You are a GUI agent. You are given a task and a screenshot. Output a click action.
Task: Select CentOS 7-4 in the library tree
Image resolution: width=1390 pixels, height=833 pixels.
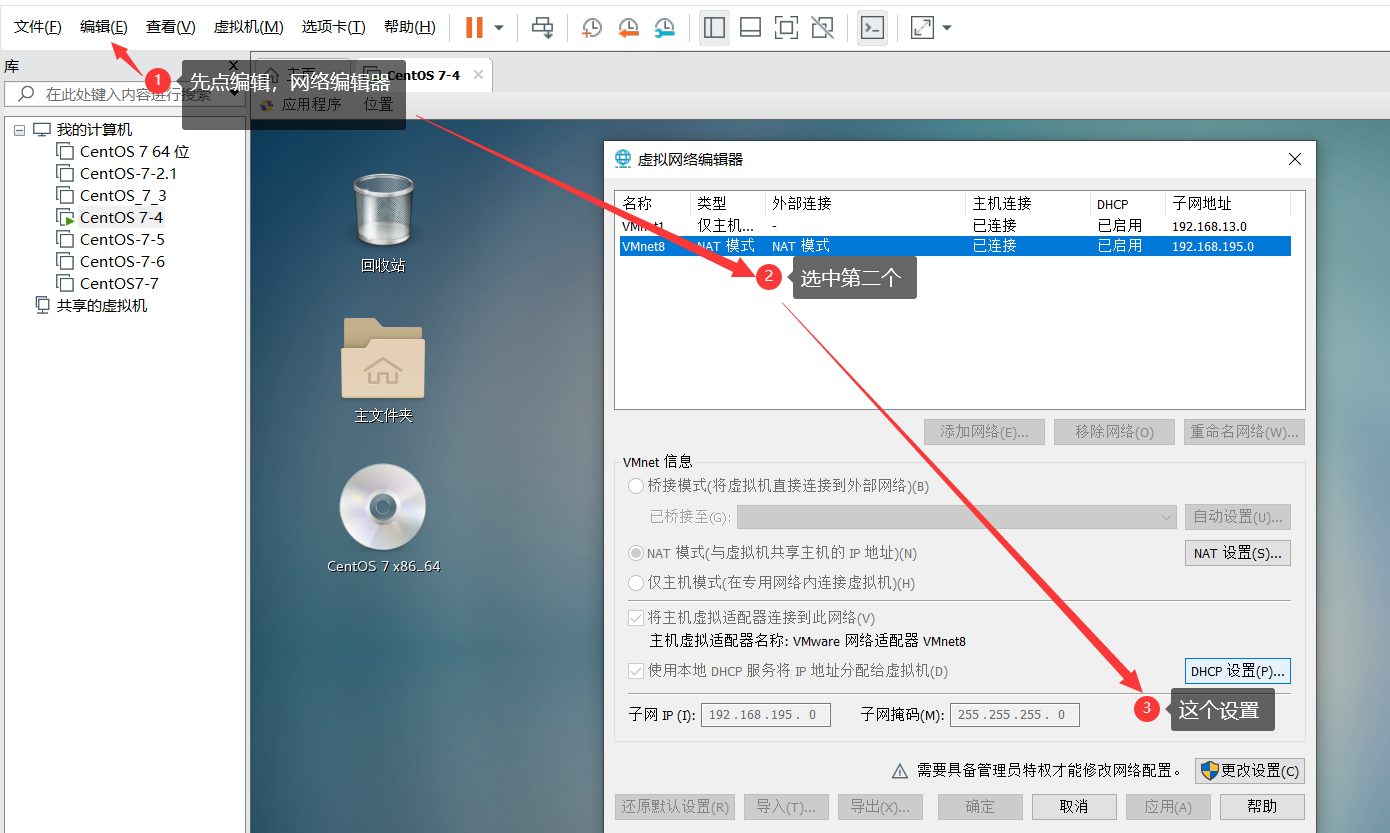point(121,218)
